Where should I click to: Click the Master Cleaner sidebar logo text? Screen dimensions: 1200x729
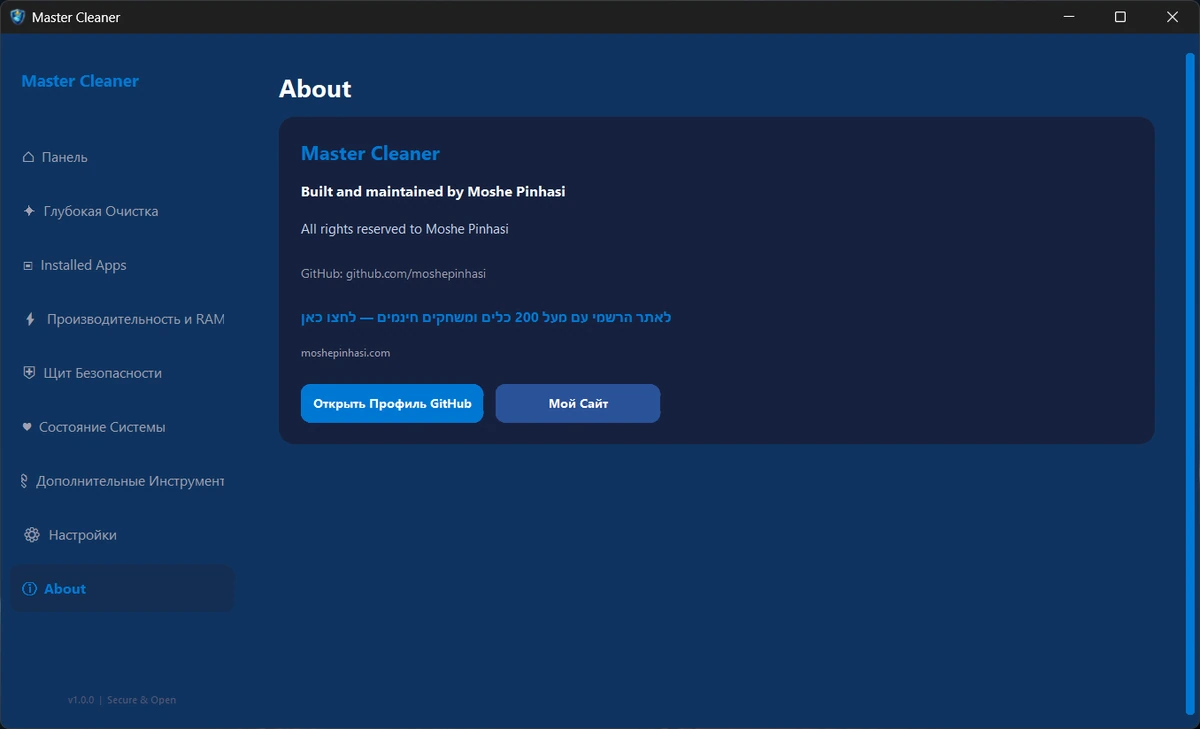80,81
